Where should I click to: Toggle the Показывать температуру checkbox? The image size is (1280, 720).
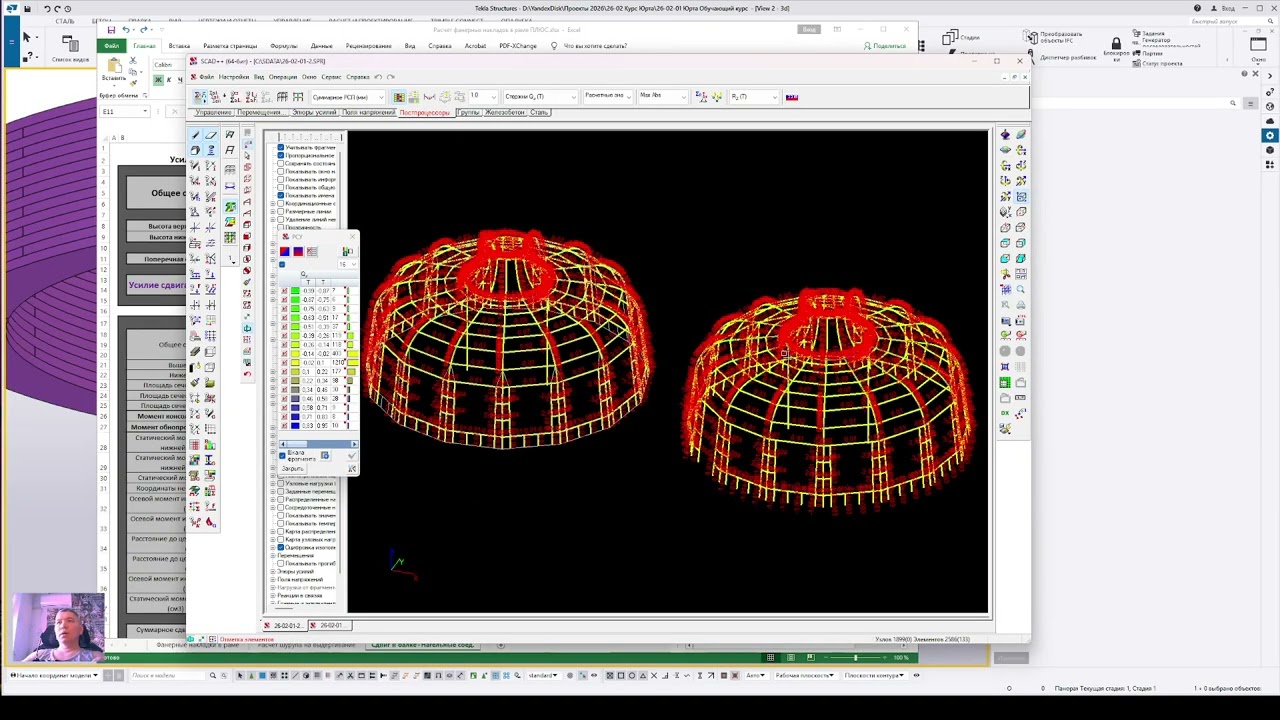pos(281,524)
